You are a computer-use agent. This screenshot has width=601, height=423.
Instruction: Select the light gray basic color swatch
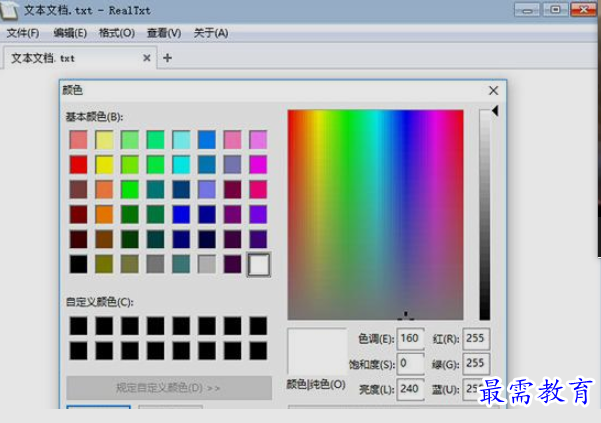(207, 264)
